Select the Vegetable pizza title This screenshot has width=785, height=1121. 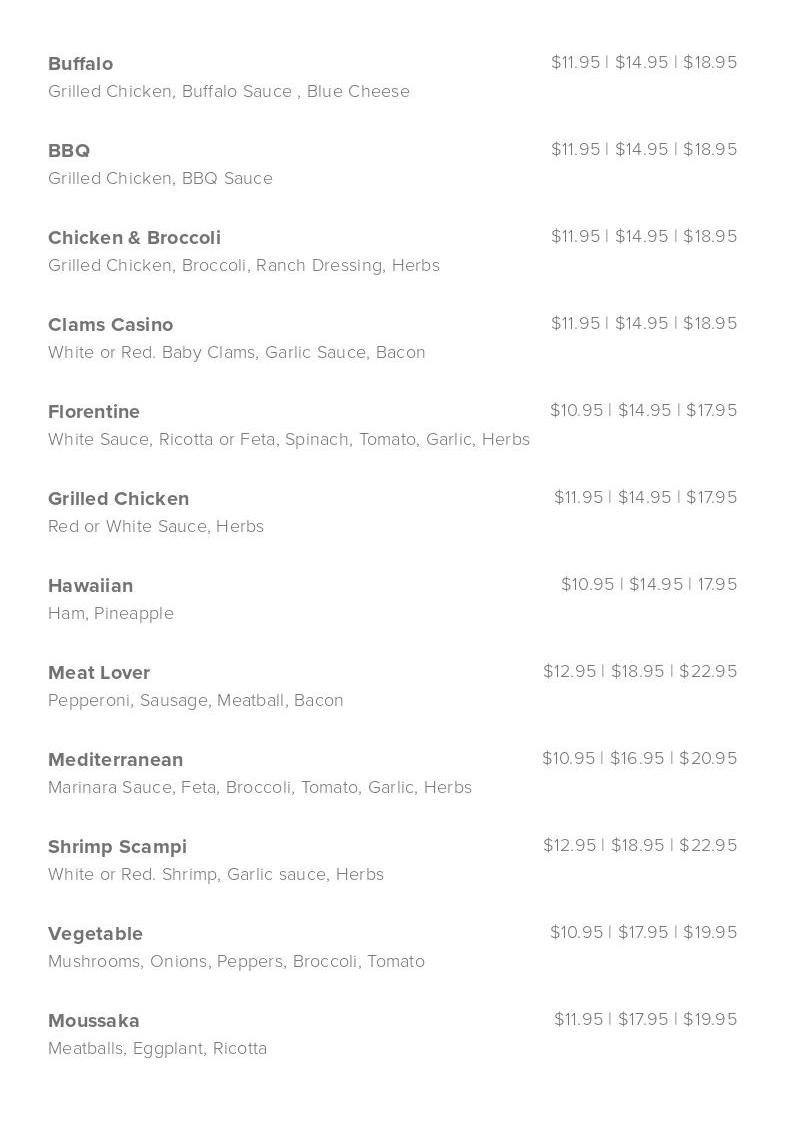95,934
